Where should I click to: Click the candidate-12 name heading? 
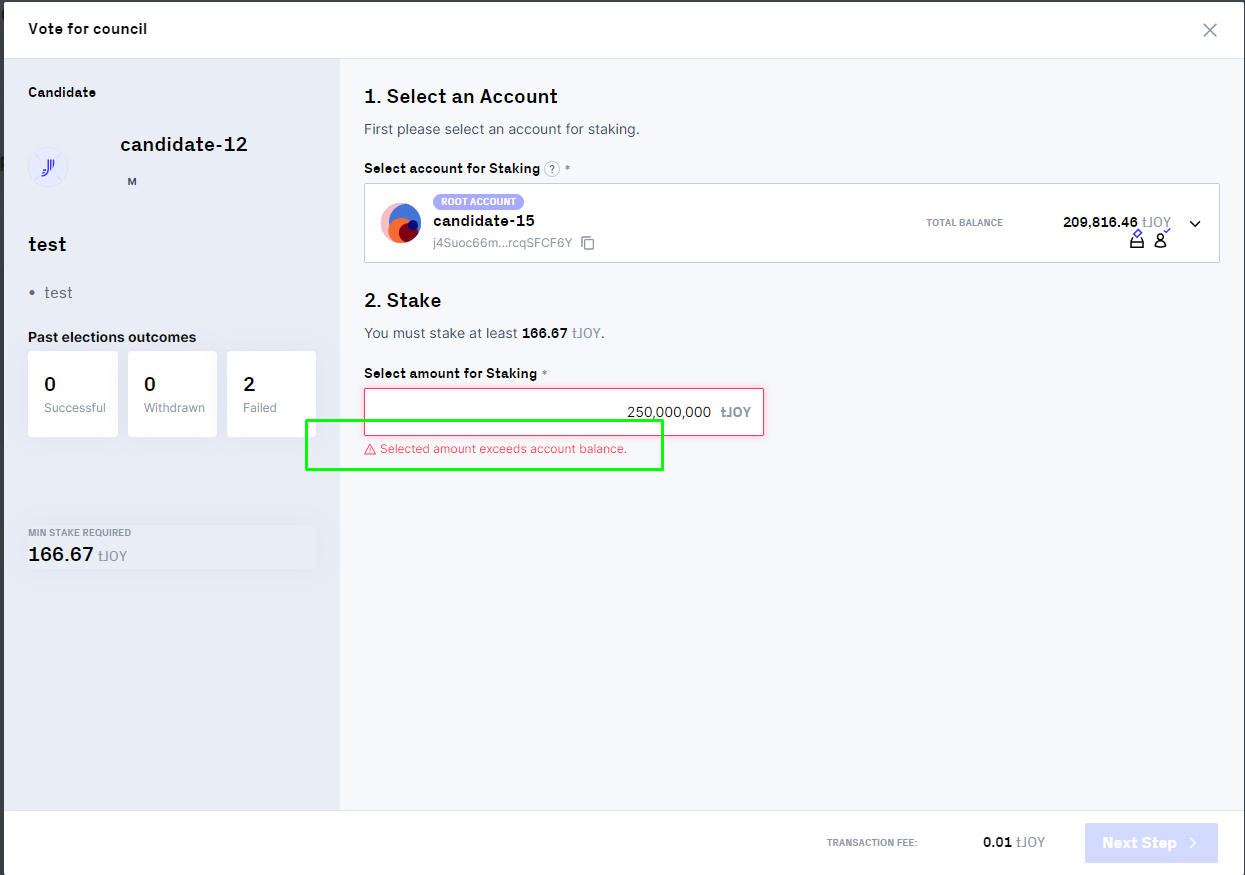(x=184, y=145)
